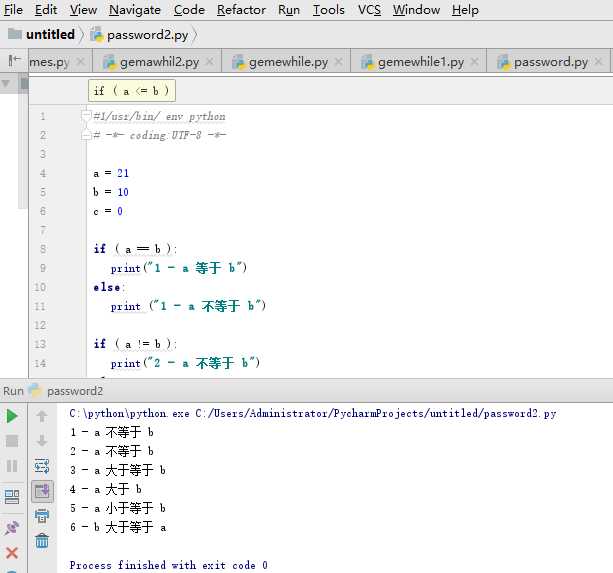
Task: Click line number 4 in the gutter
Action: pyautogui.click(x=43, y=173)
